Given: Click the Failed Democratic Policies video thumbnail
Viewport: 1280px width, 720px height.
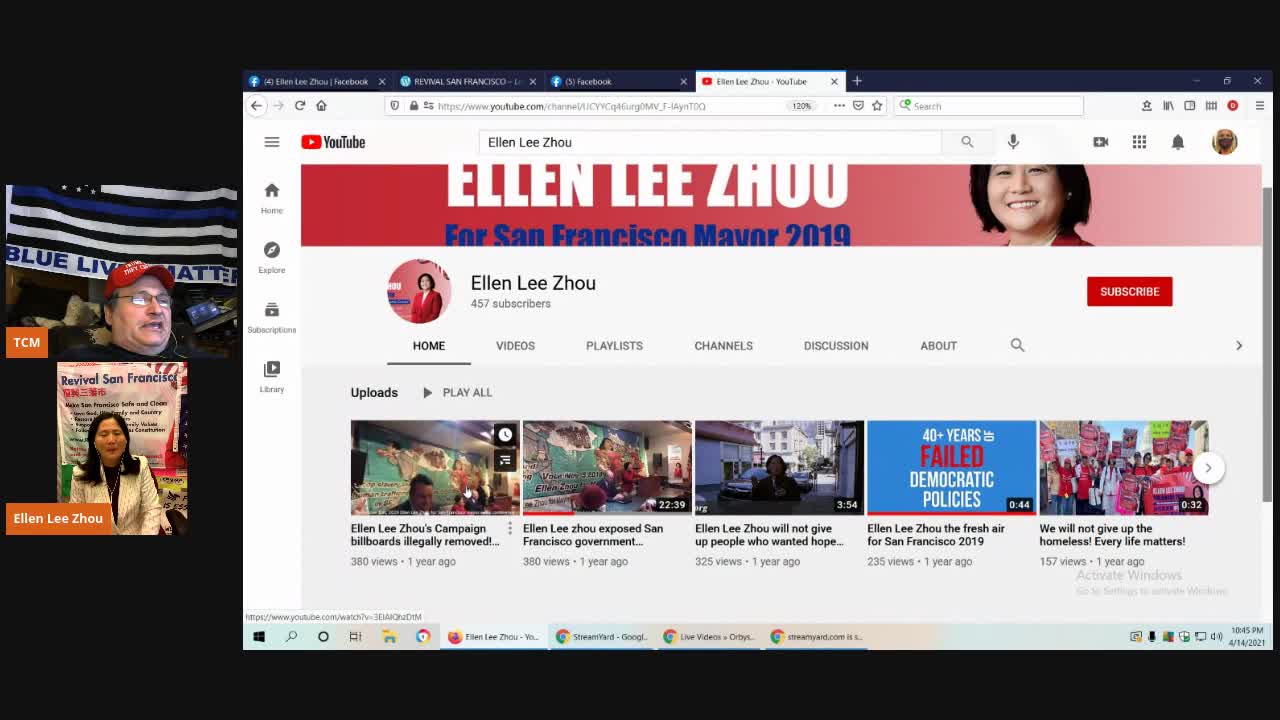Looking at the screenshot, I should coord(951,467).
